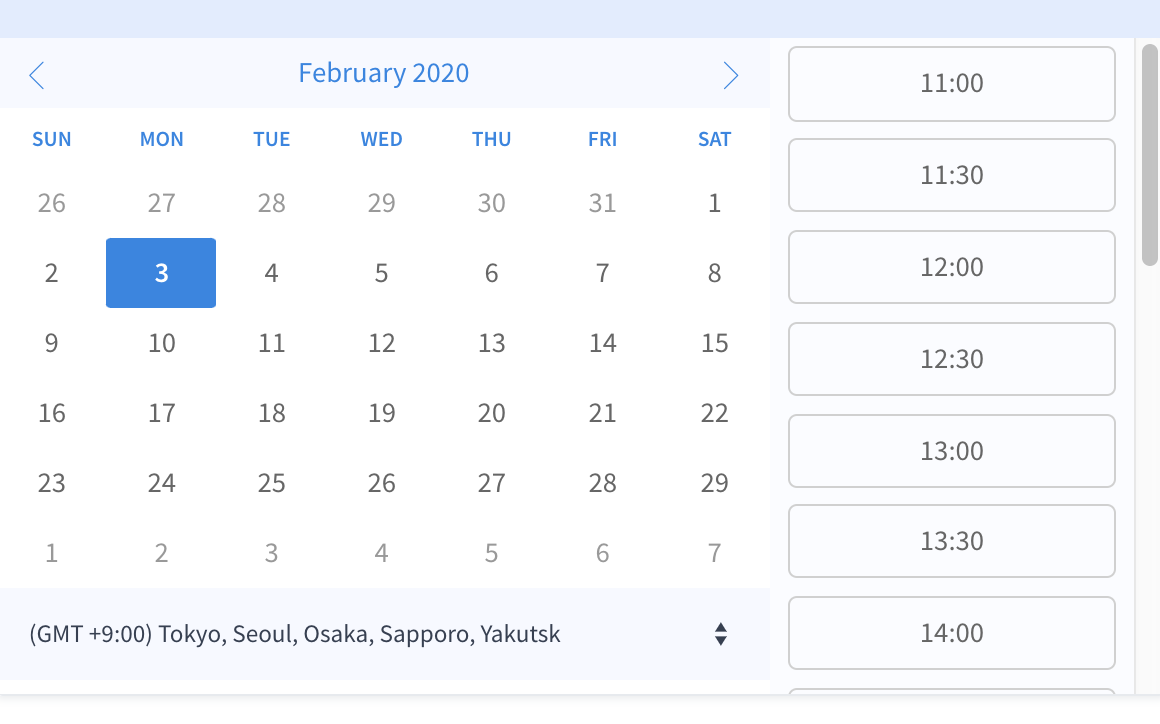Pick February 19 in the calendar

coord(381,413)
